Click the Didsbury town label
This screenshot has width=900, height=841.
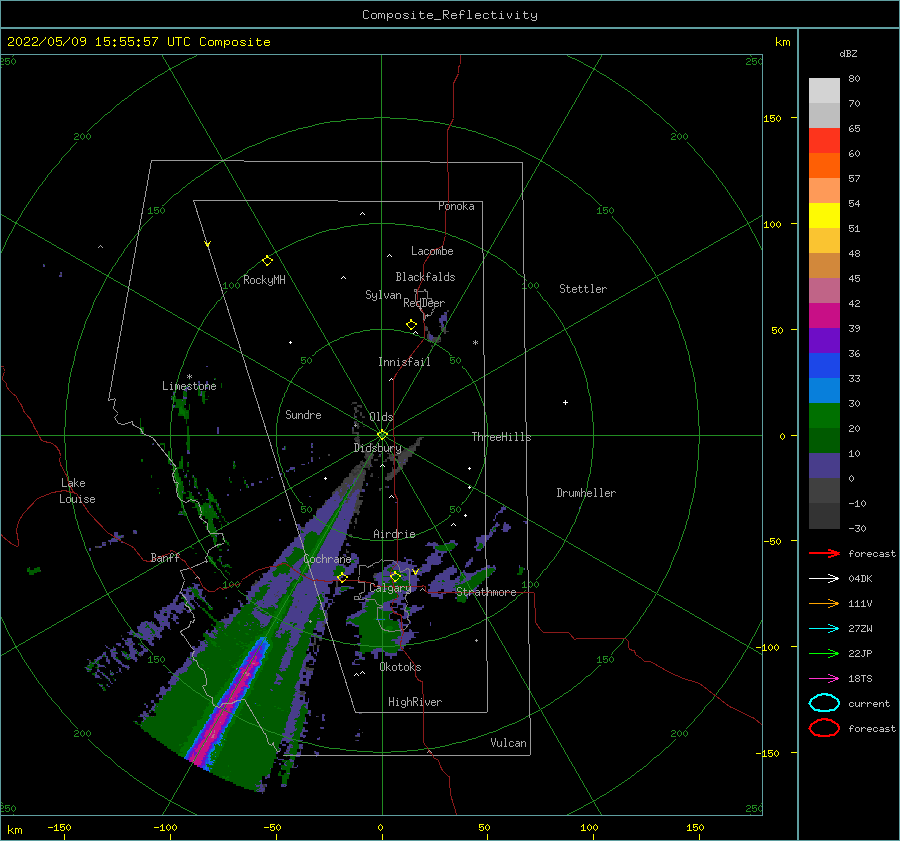point(378,448)
